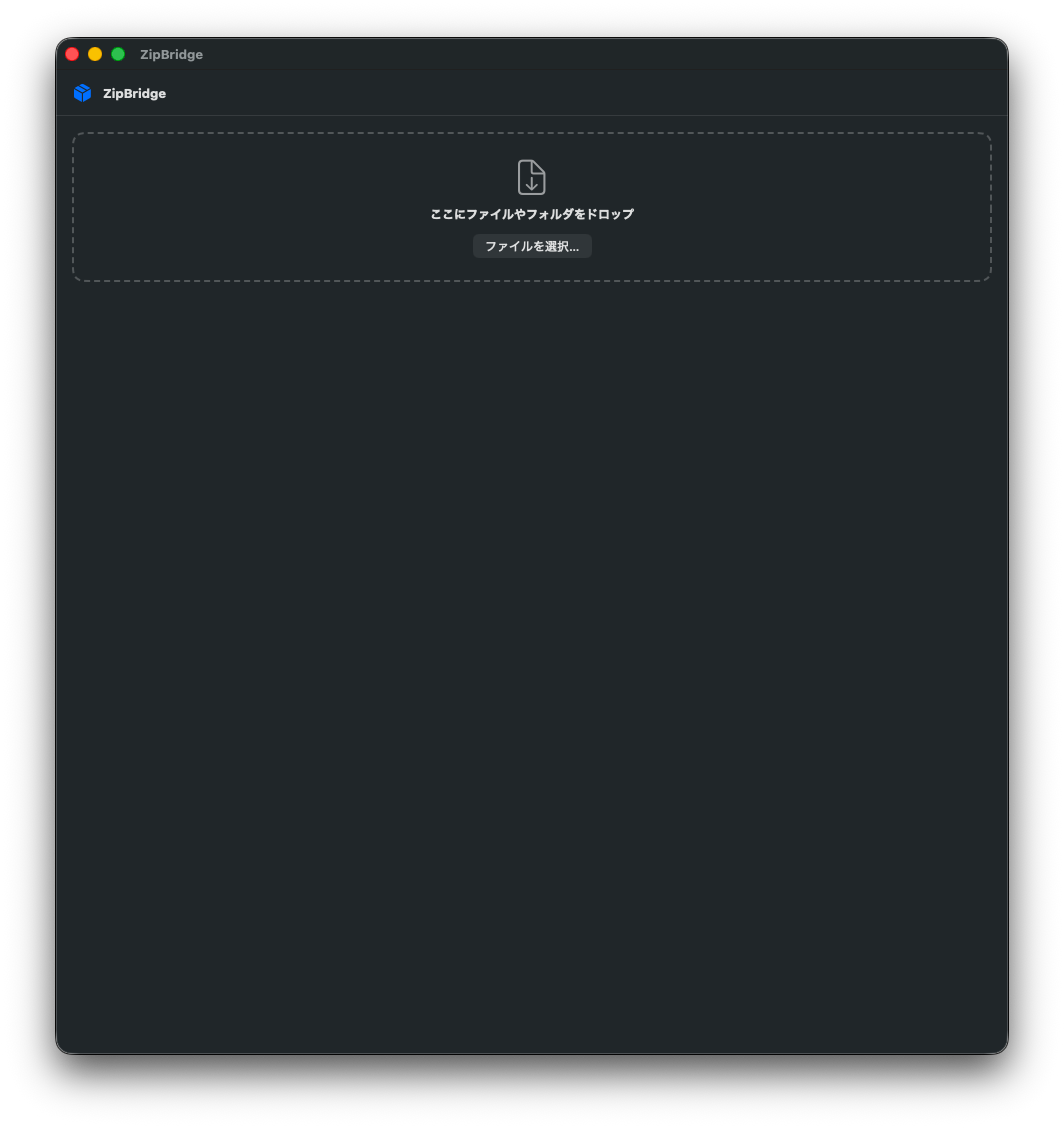The height and width of the screenshot is (1128, 1064).
Task: Maximize the window with green button
Action: click(x=118, y=54)
